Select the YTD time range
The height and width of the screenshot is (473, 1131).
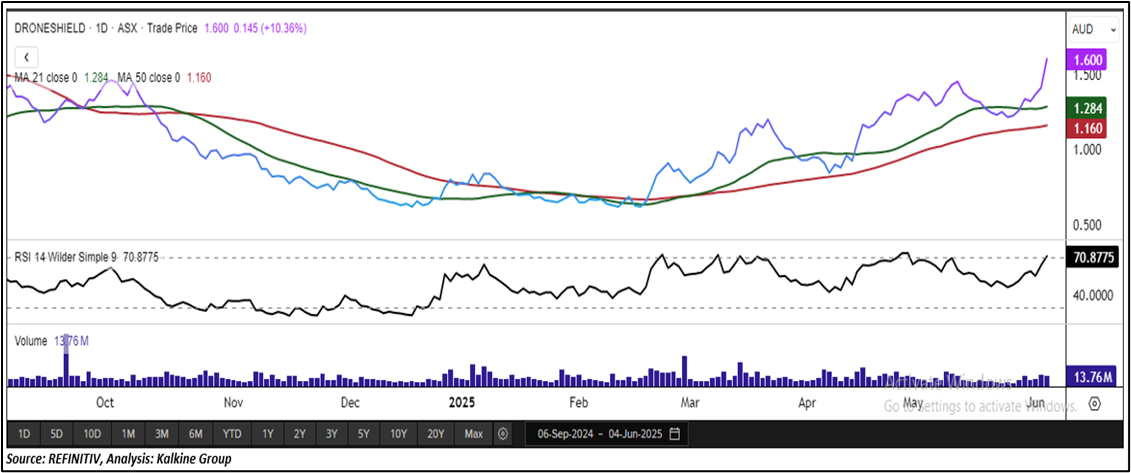[x=232, y=434]
